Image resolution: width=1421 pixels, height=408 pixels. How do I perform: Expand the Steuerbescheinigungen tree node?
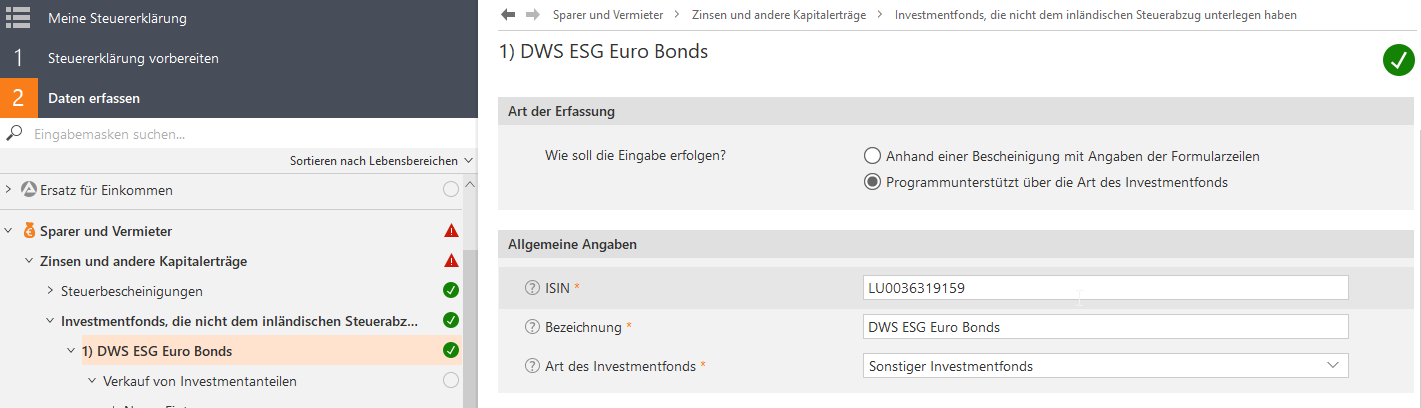(51, 291)
